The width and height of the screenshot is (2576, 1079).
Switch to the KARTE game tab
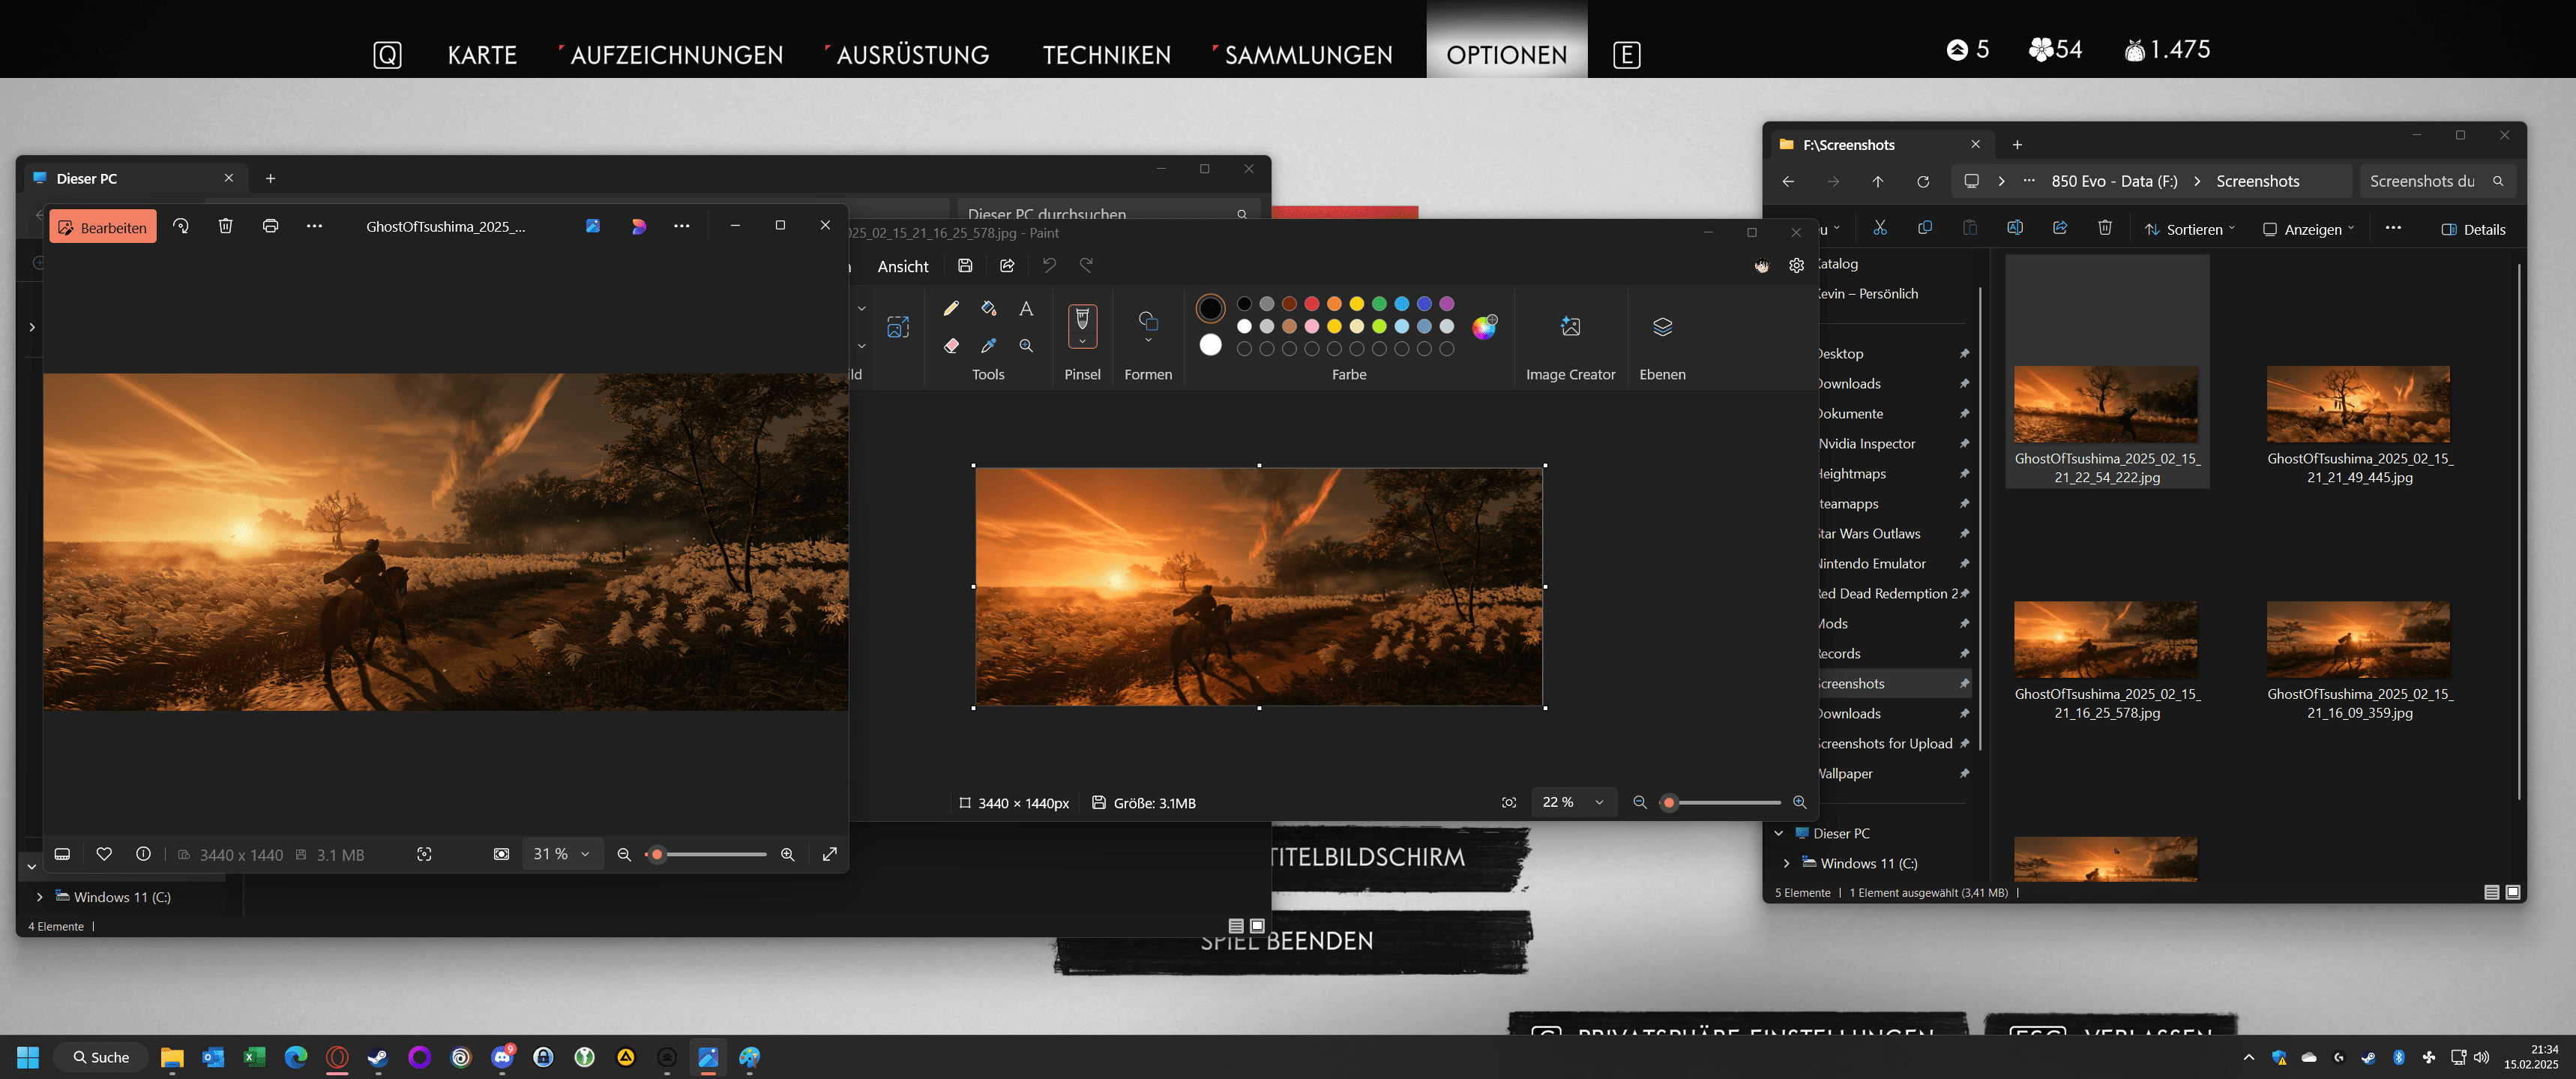[482, 55]
